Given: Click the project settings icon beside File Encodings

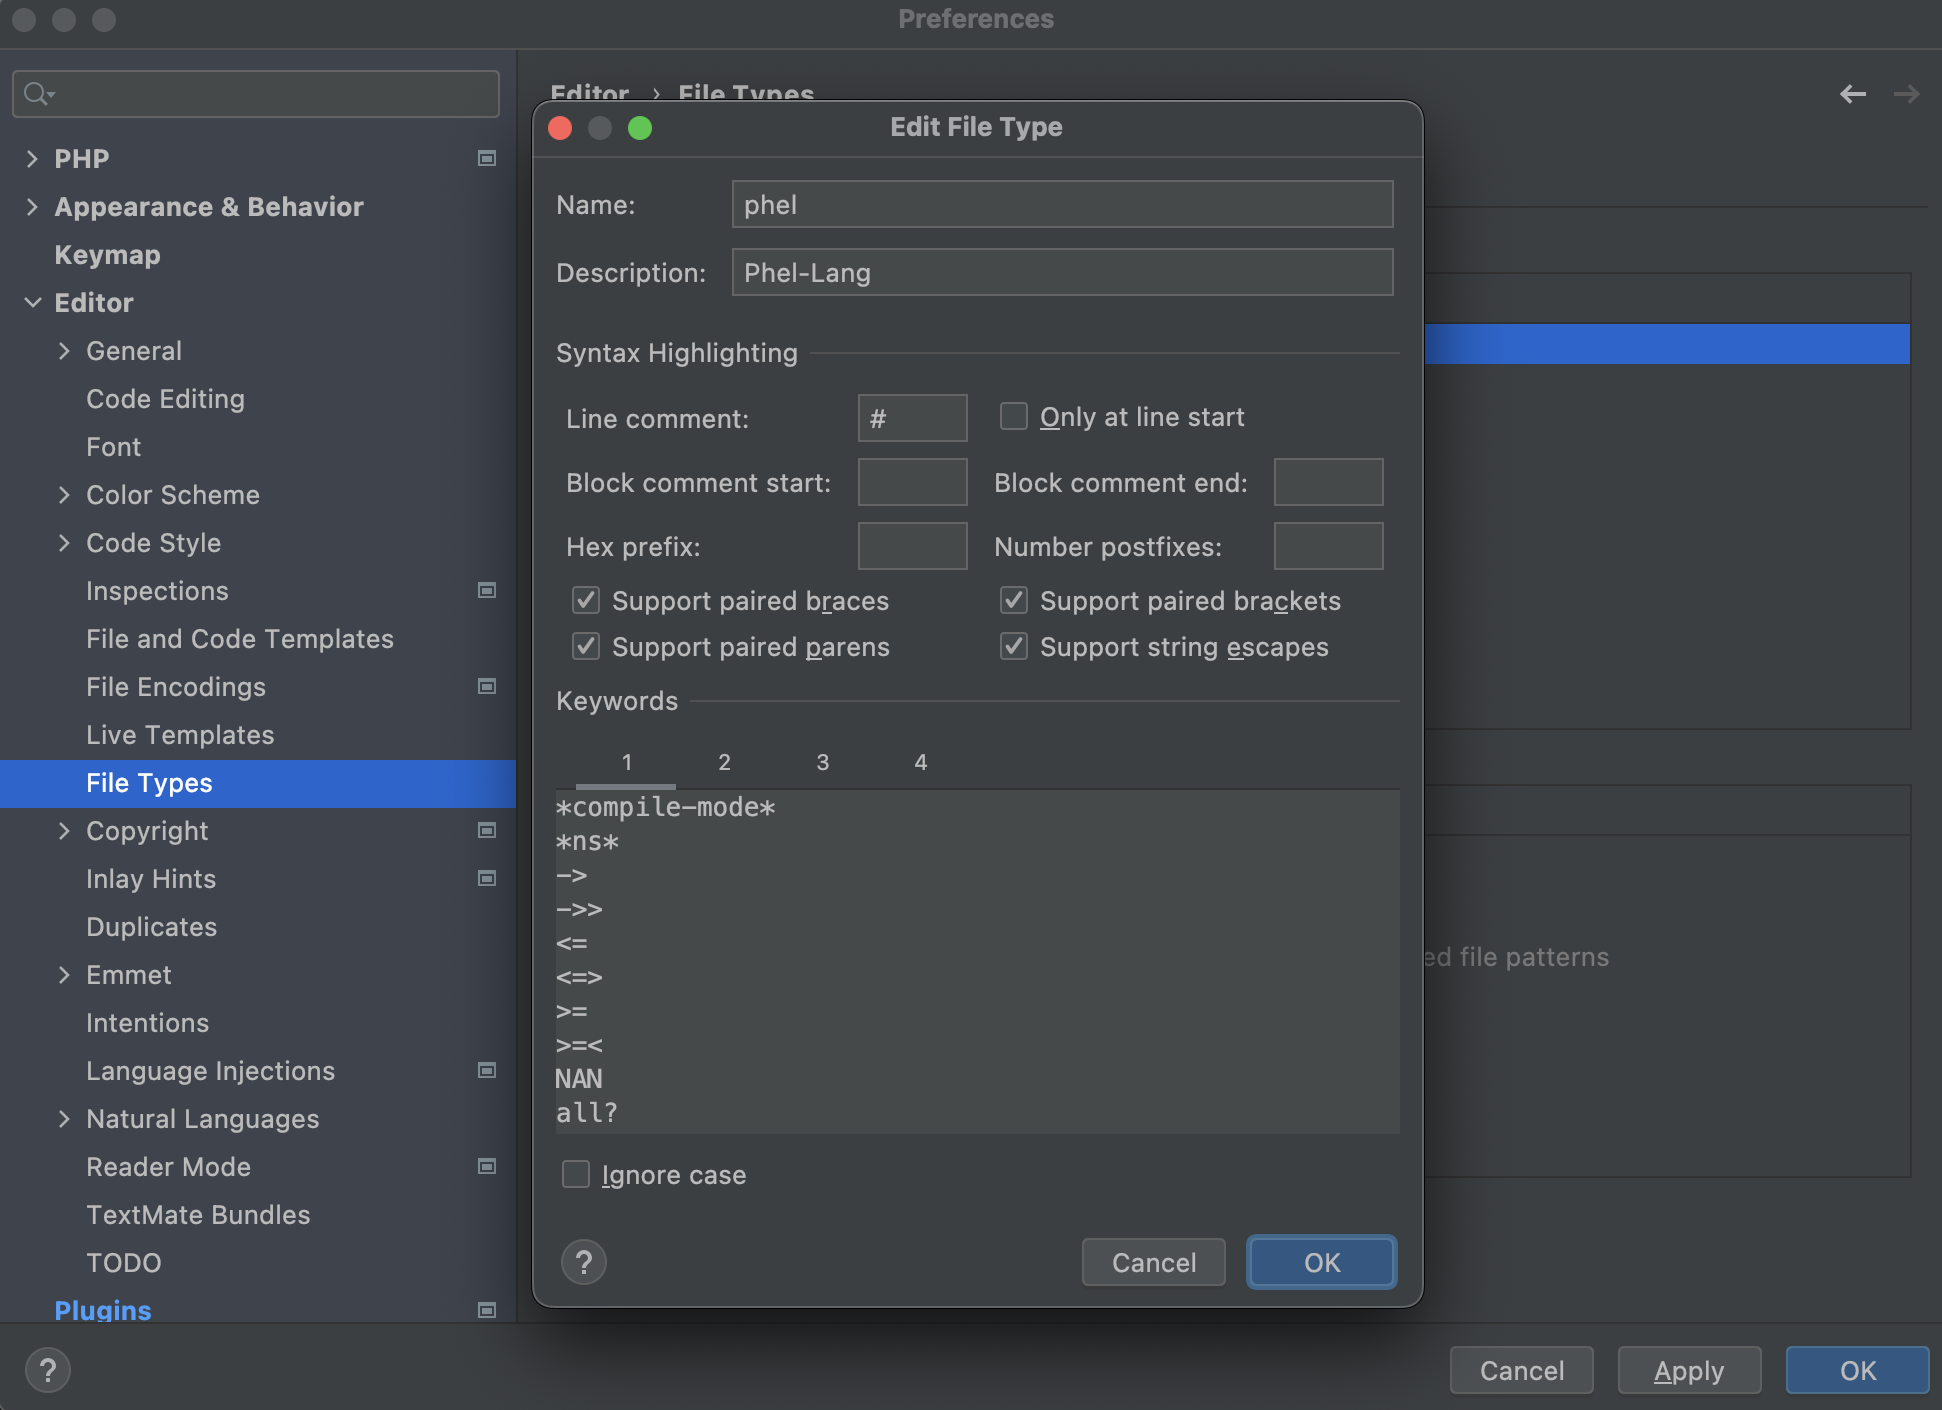Looking at the screenshot, I should [x=487, y=686].
